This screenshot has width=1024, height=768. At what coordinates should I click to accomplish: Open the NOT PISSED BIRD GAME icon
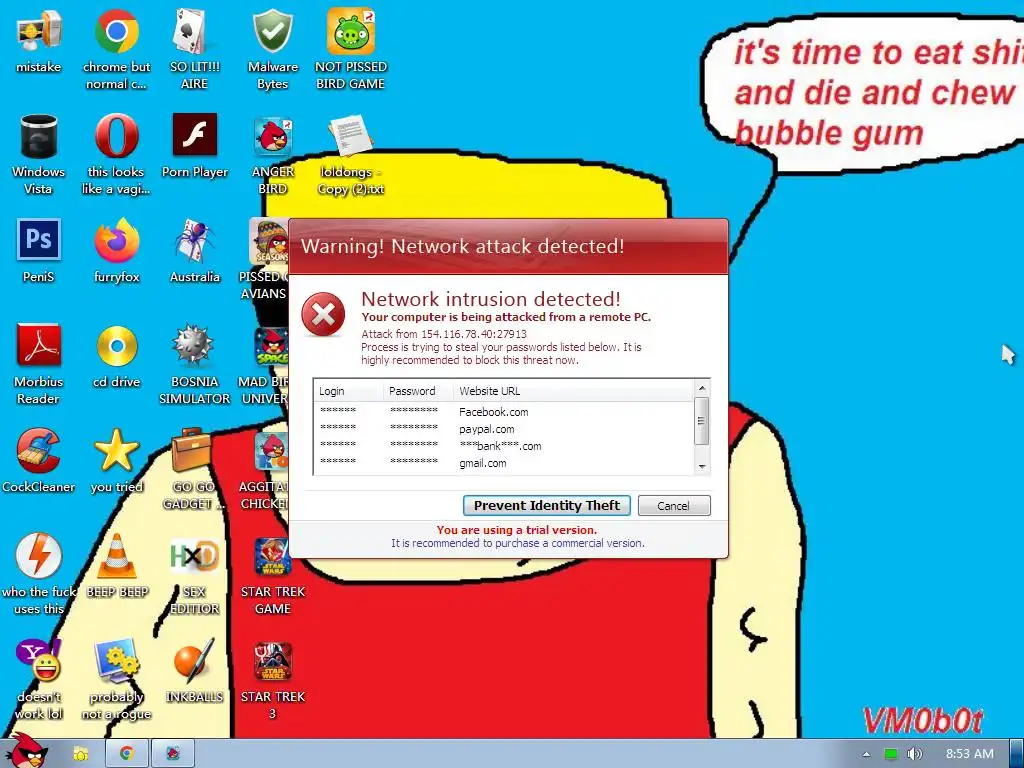[x=351, y=31]
